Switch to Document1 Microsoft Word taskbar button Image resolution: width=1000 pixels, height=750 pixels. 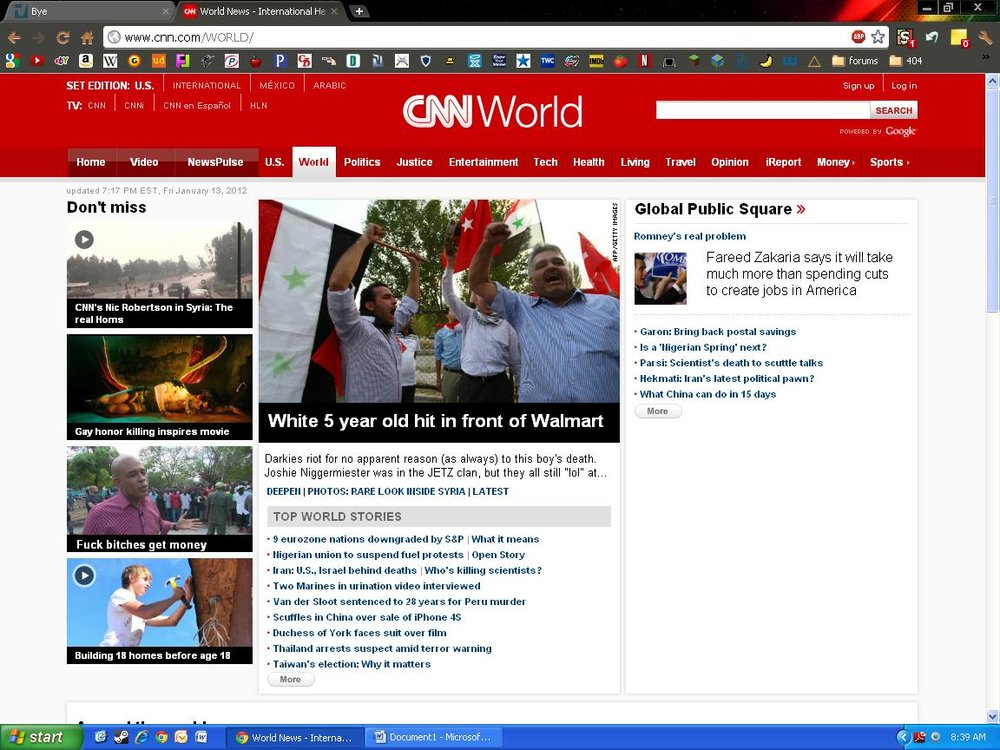tap(432, 737)
